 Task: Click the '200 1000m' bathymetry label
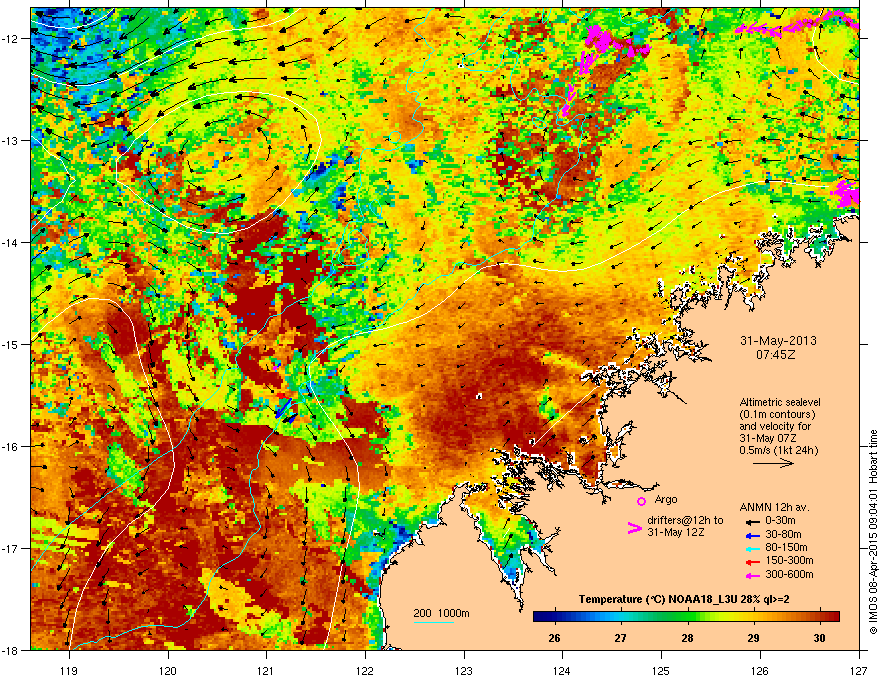pos(441,613)
